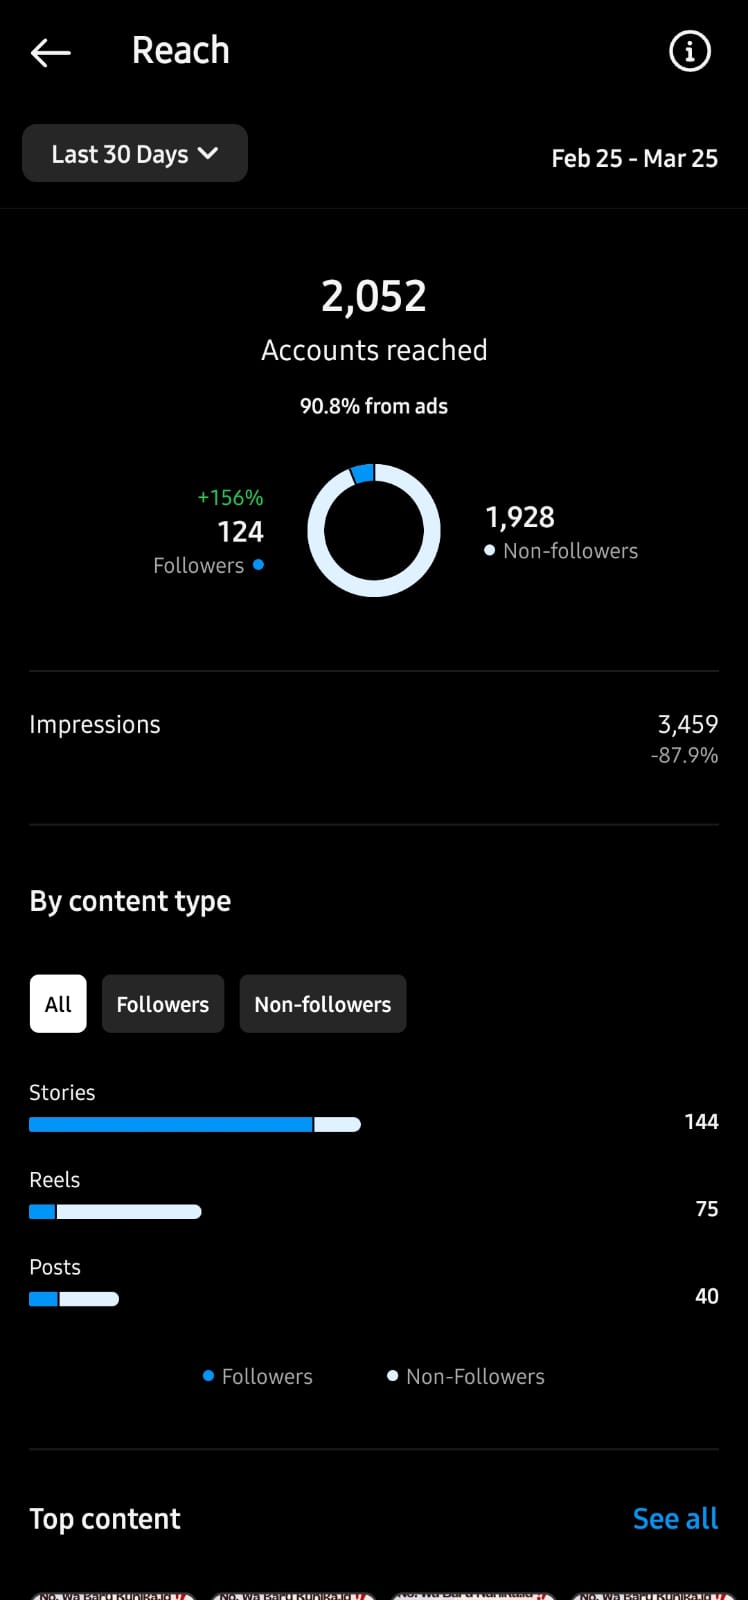Switch to the Non-followers filter tab
Viewport: 748px width, 1600px height.
[322, 1004]
